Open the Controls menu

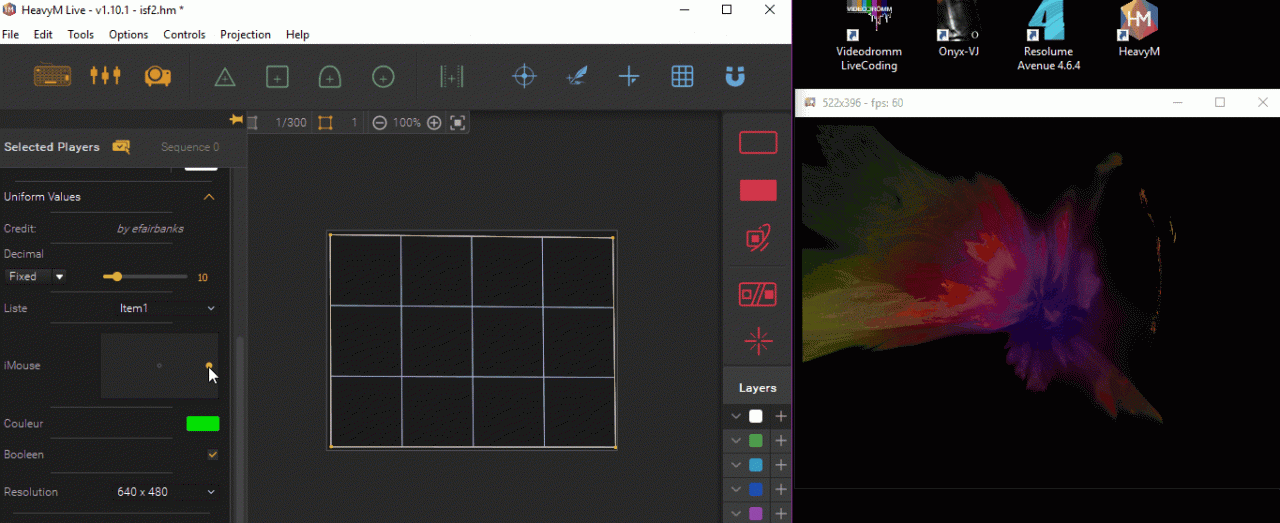click(184, 34)
